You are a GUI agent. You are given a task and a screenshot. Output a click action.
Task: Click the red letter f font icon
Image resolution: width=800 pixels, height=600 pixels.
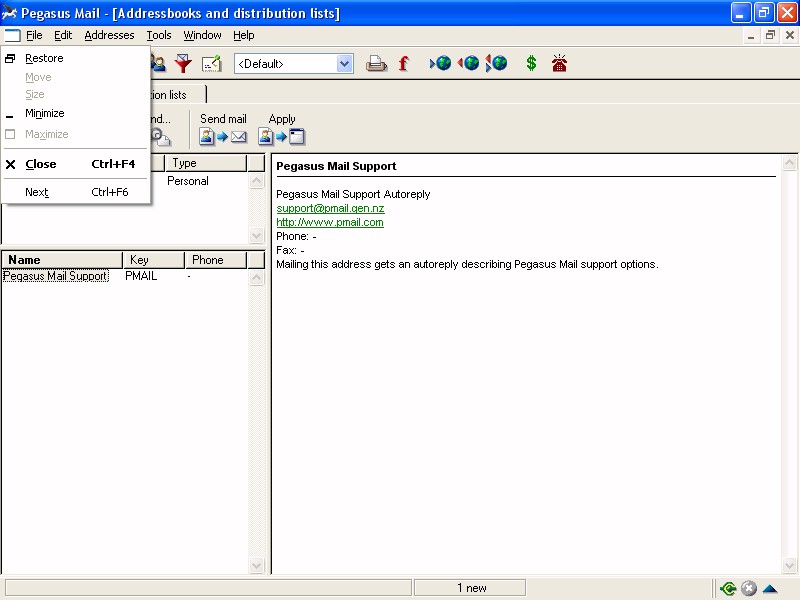(x=403, y=63)
